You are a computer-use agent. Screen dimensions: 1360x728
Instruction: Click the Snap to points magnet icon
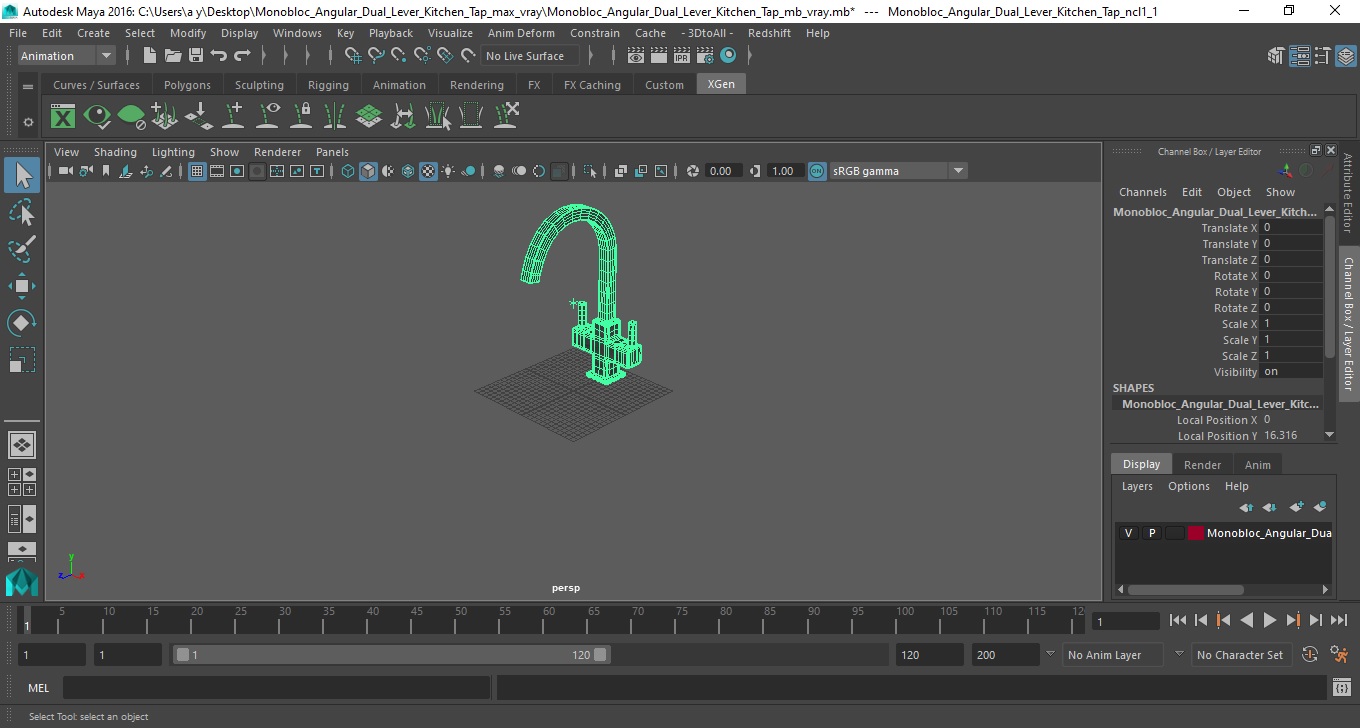coord(399,56)
